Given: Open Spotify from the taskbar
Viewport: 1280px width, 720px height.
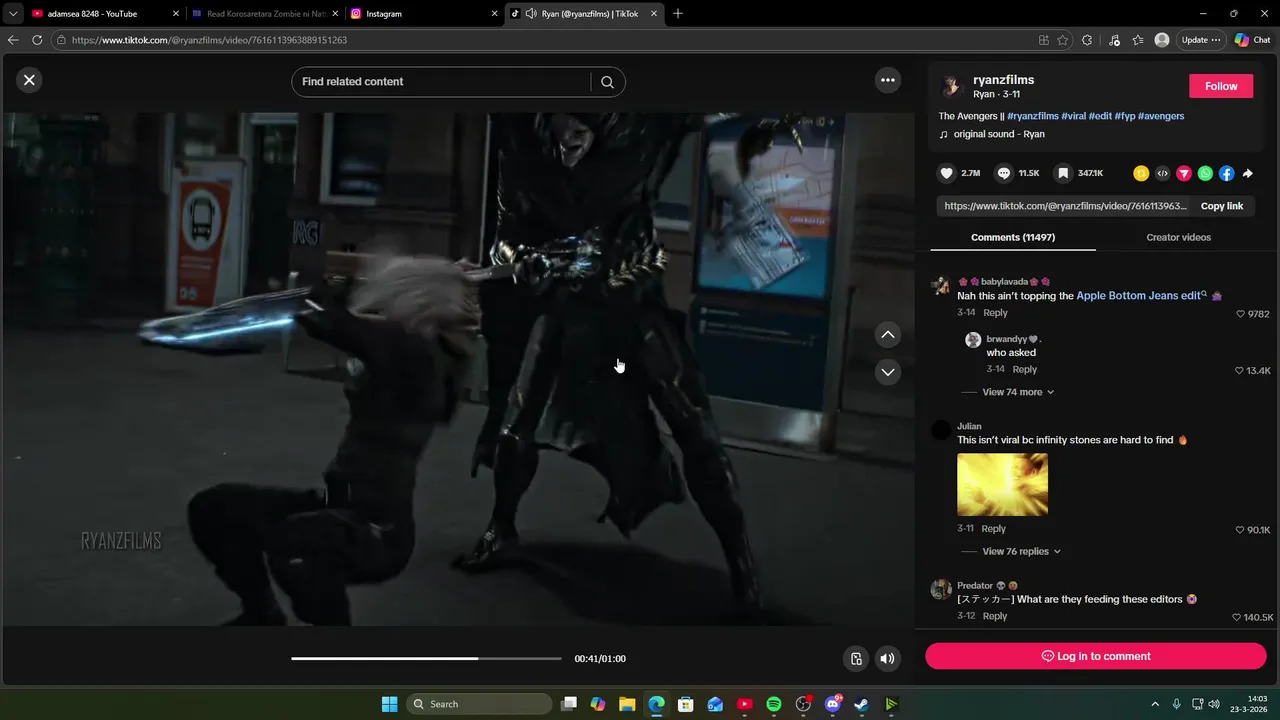Looking at the screenshot, I should click(774, 704).
